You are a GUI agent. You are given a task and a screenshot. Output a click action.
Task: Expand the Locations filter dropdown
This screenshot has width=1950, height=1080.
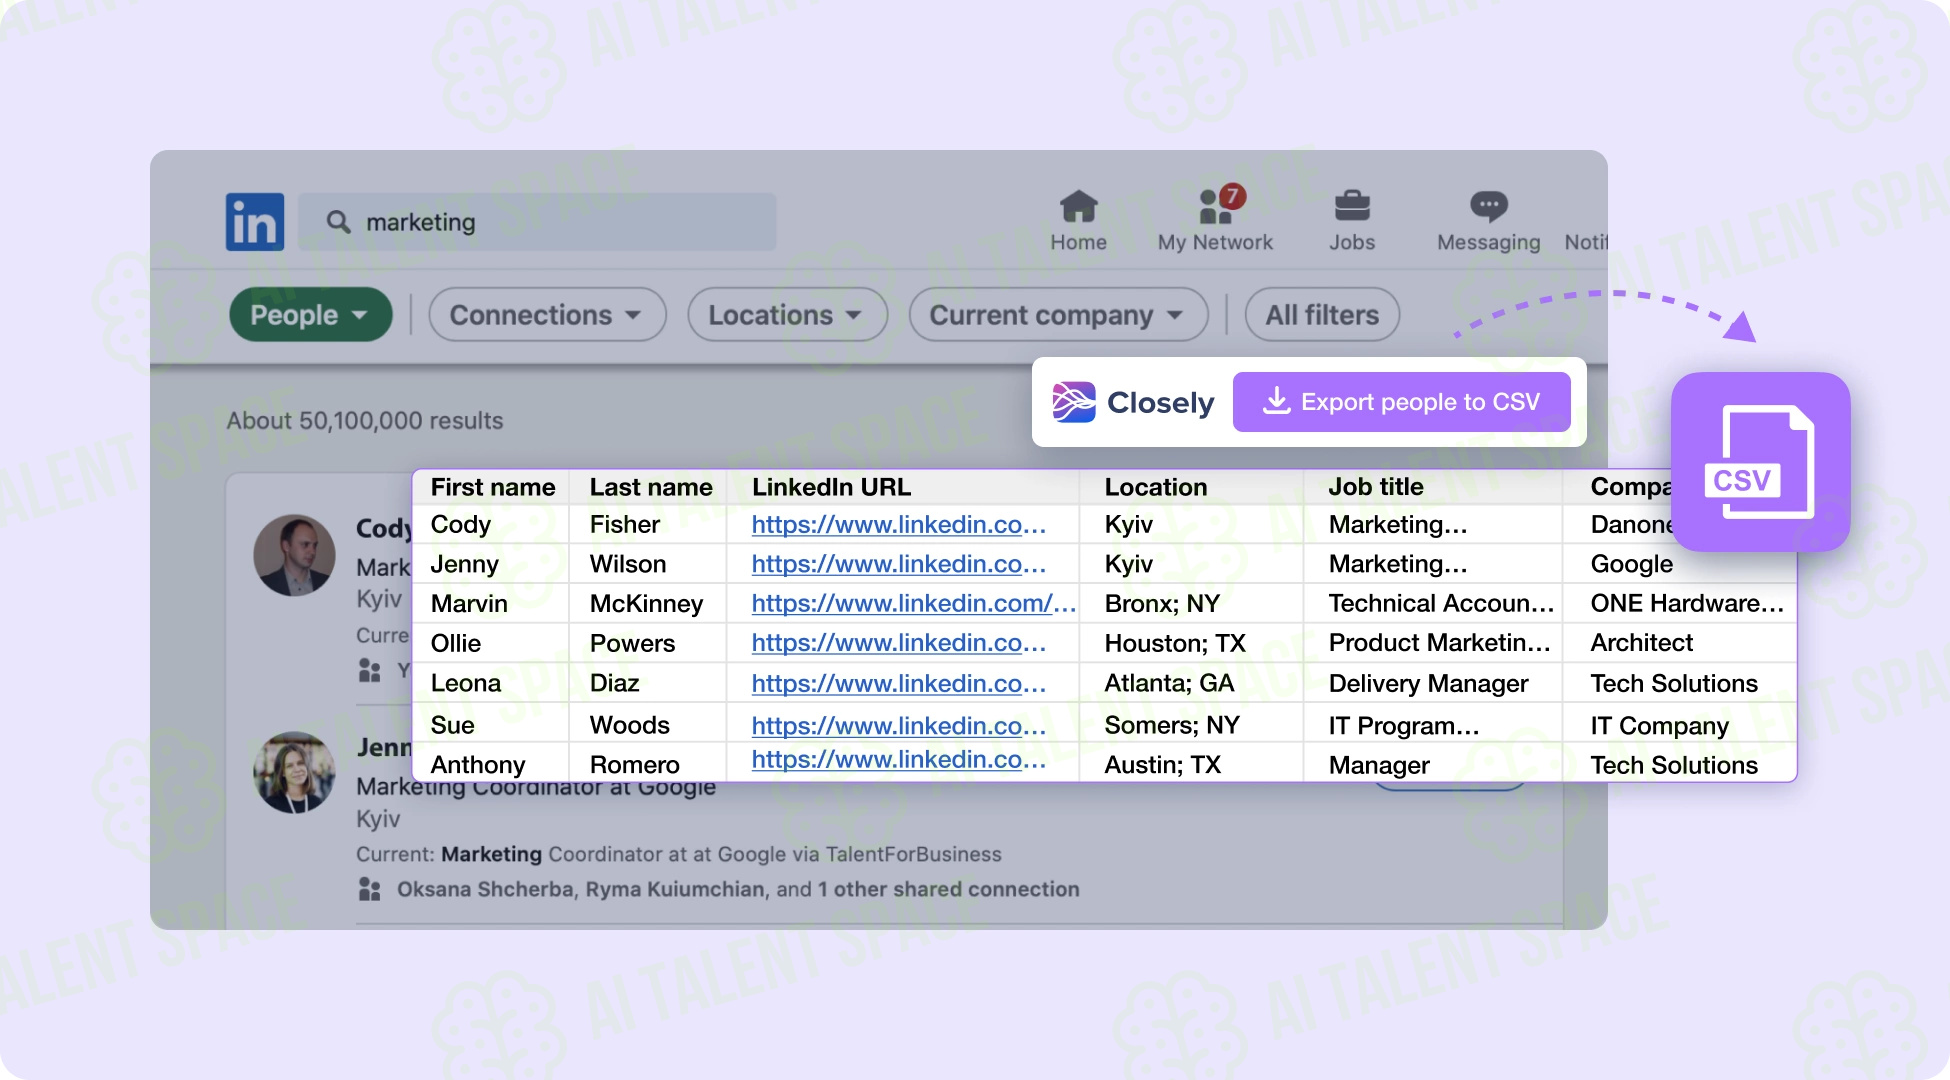(x=787, y=315)
